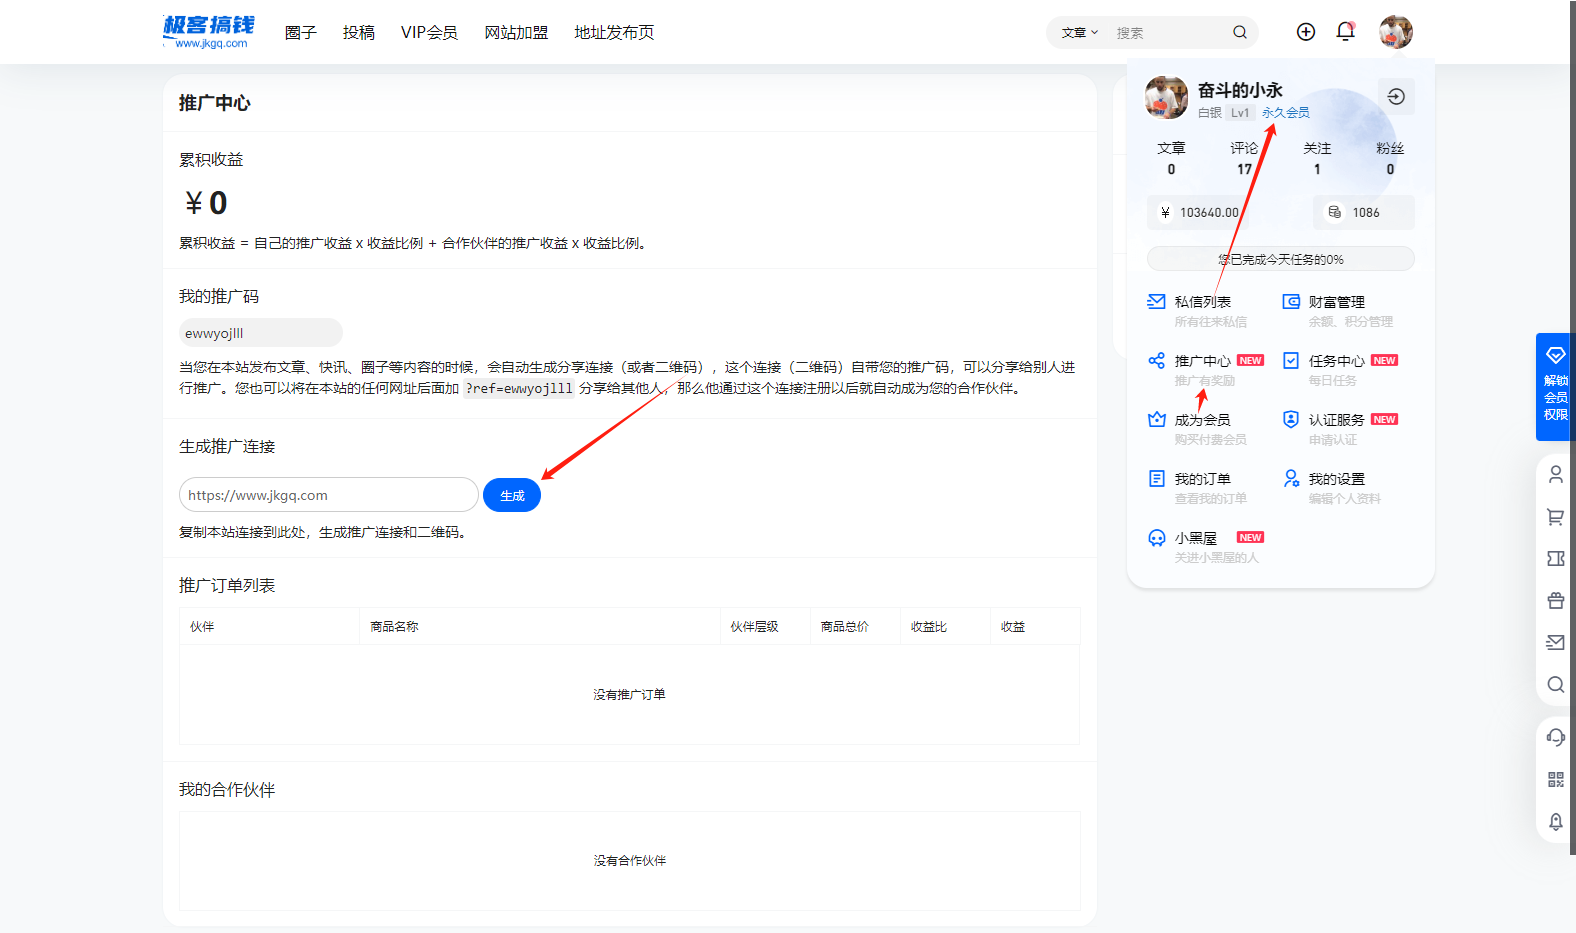Click the customer service headset icon
This screenshot has height=933, width=1576.
pyautogui.click(x=1555, y=737)
